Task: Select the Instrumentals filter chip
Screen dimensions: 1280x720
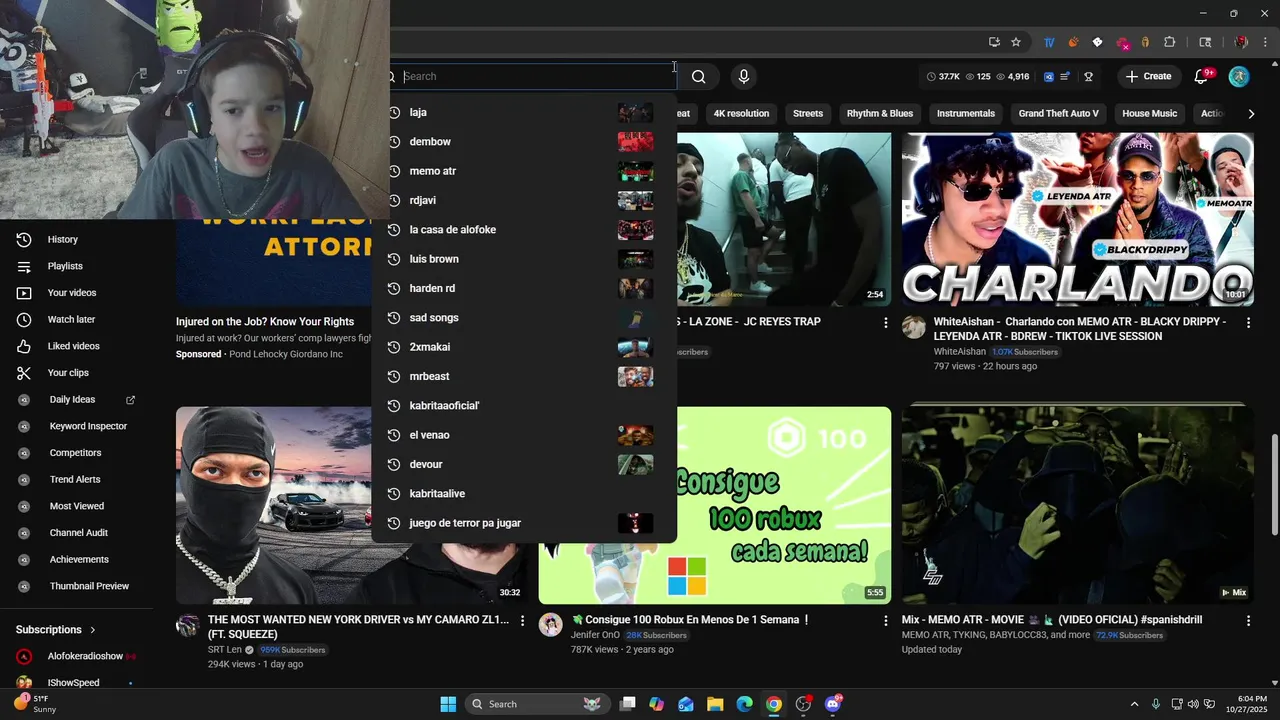Action: [966, 114]
